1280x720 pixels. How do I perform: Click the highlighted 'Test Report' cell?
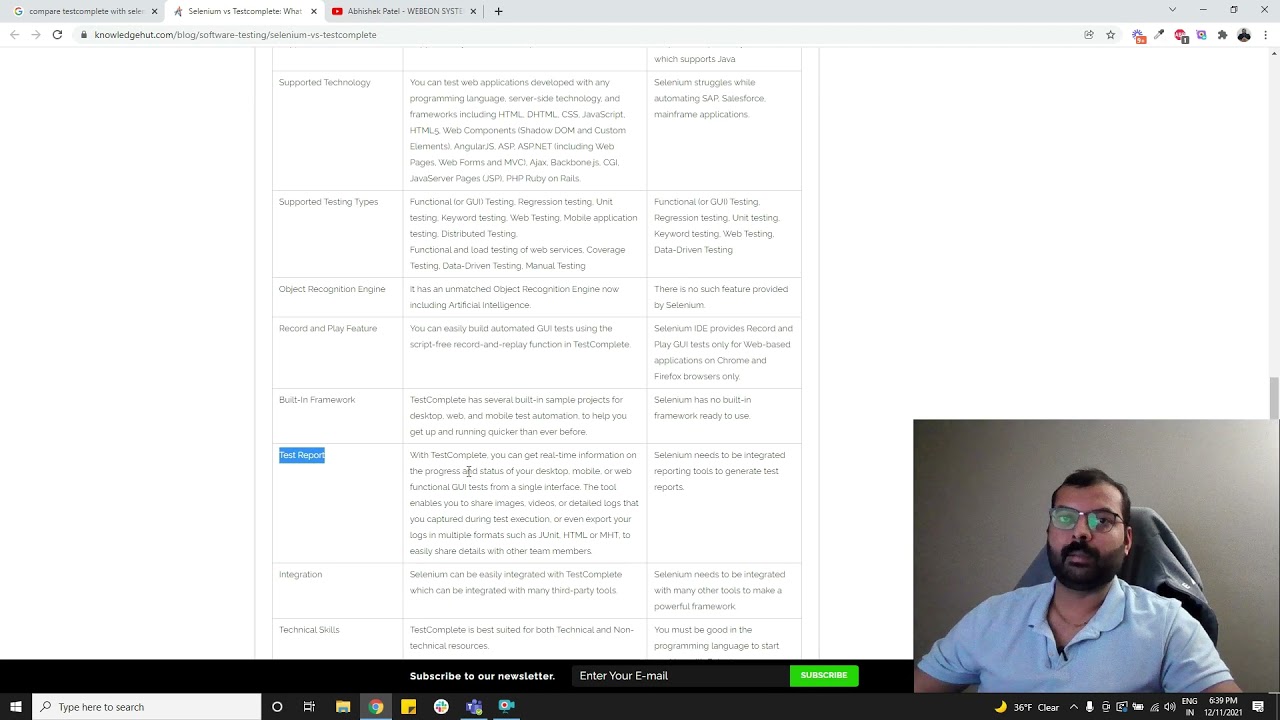tap(302, 455)
